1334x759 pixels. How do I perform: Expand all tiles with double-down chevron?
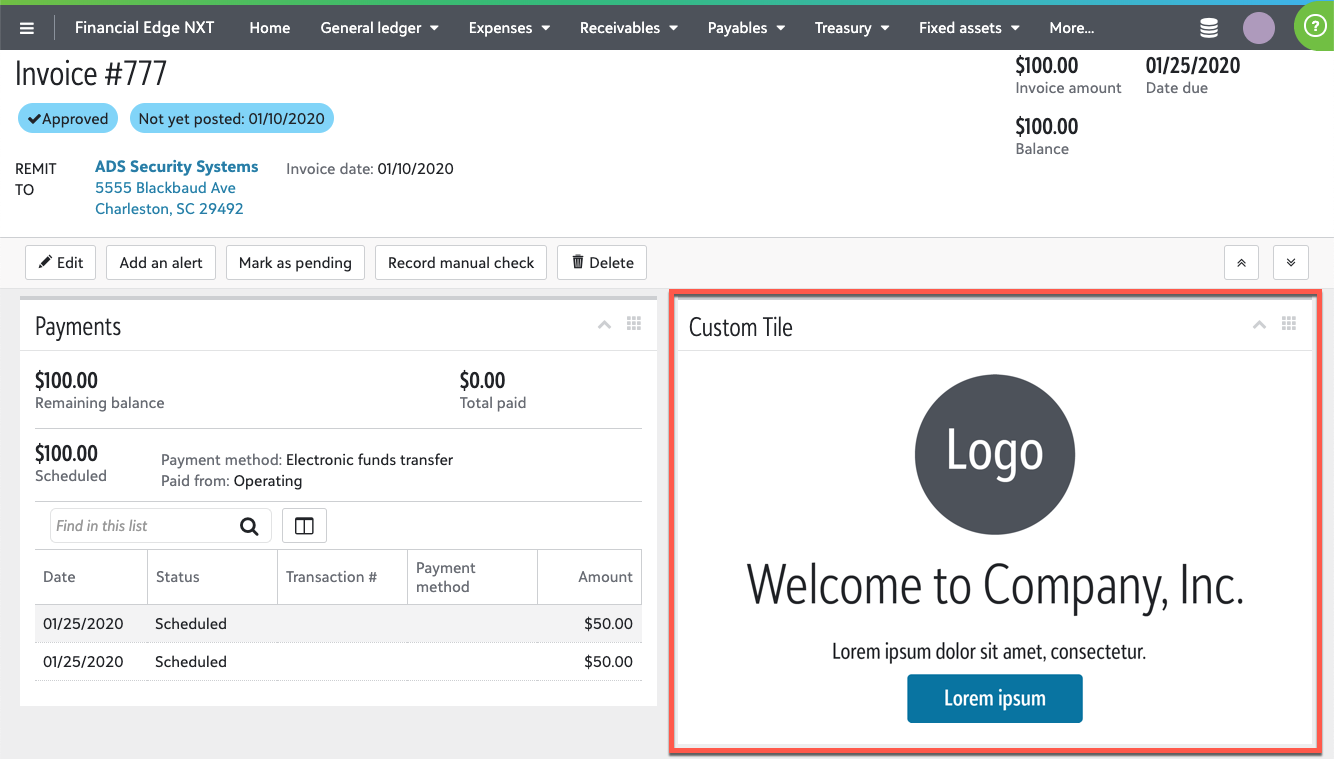(x=1290, y=263)
